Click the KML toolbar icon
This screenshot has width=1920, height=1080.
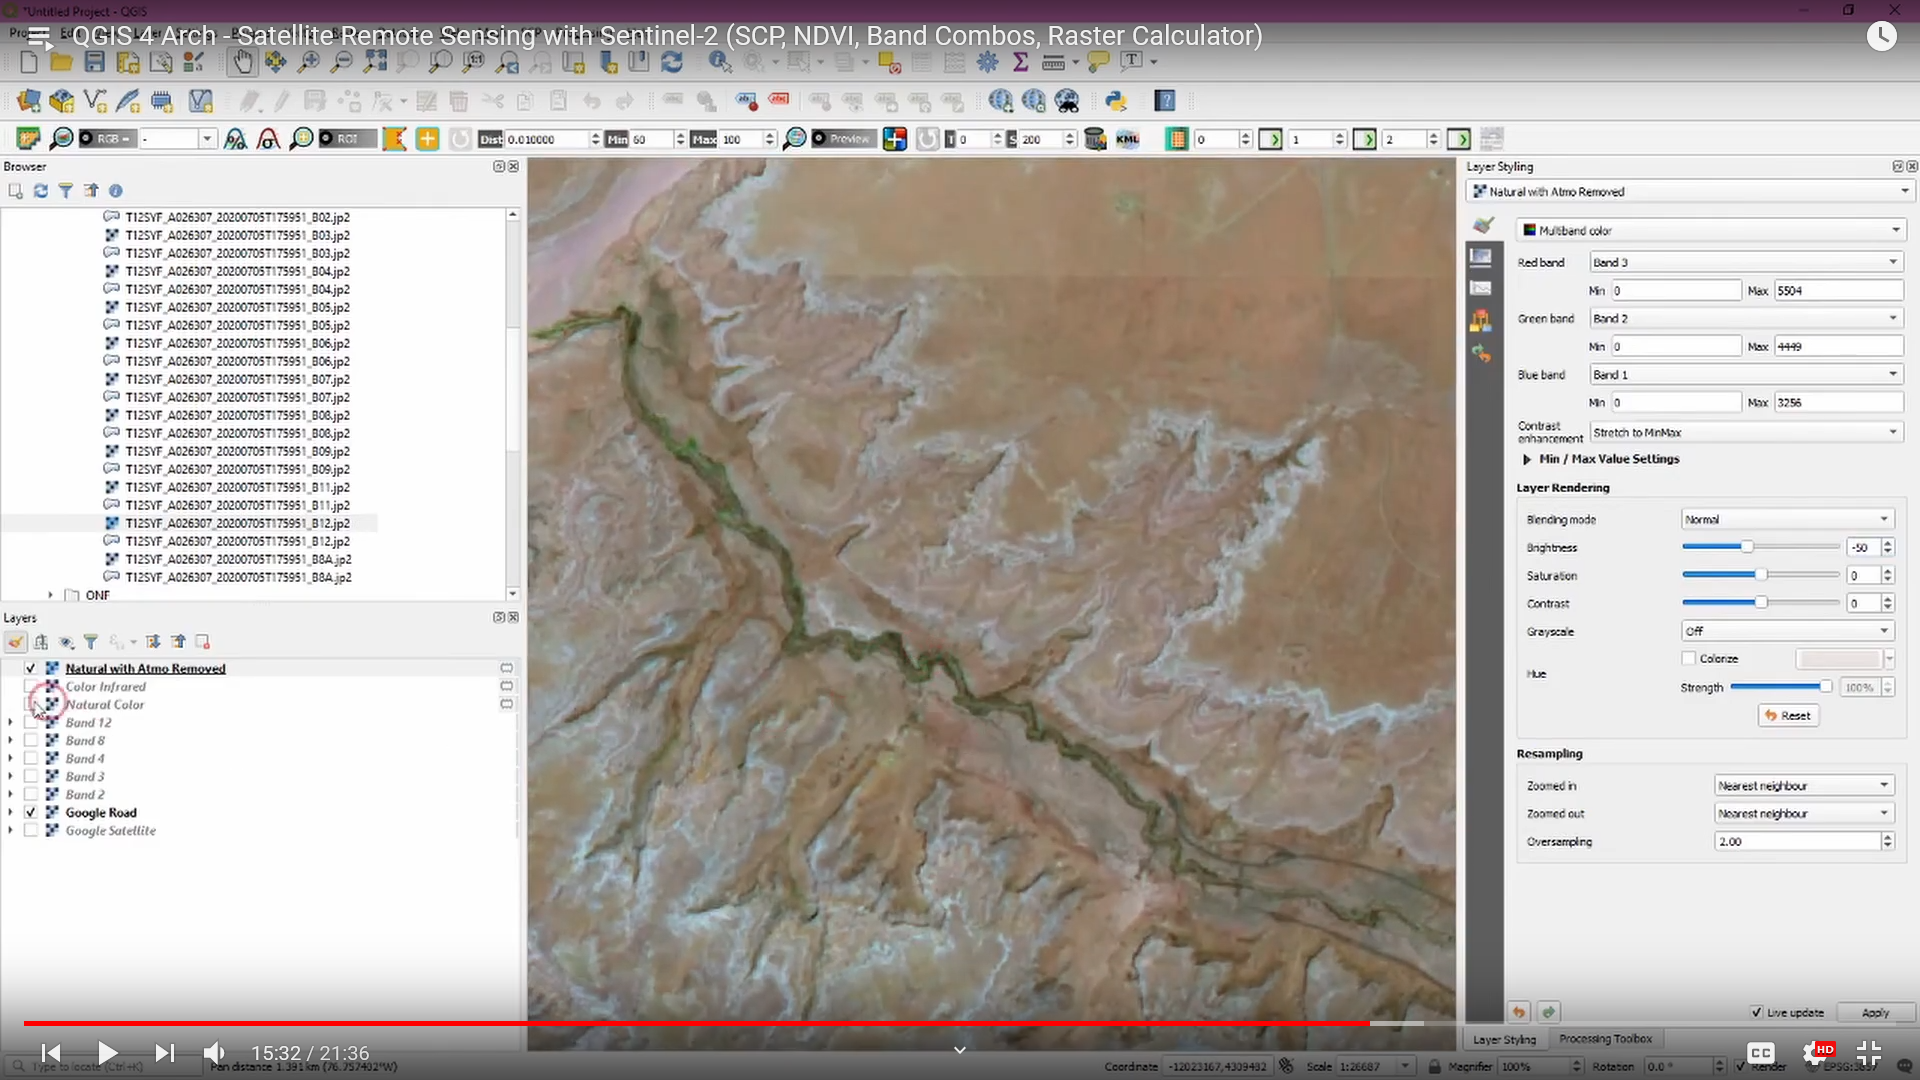coord(1128,139)
